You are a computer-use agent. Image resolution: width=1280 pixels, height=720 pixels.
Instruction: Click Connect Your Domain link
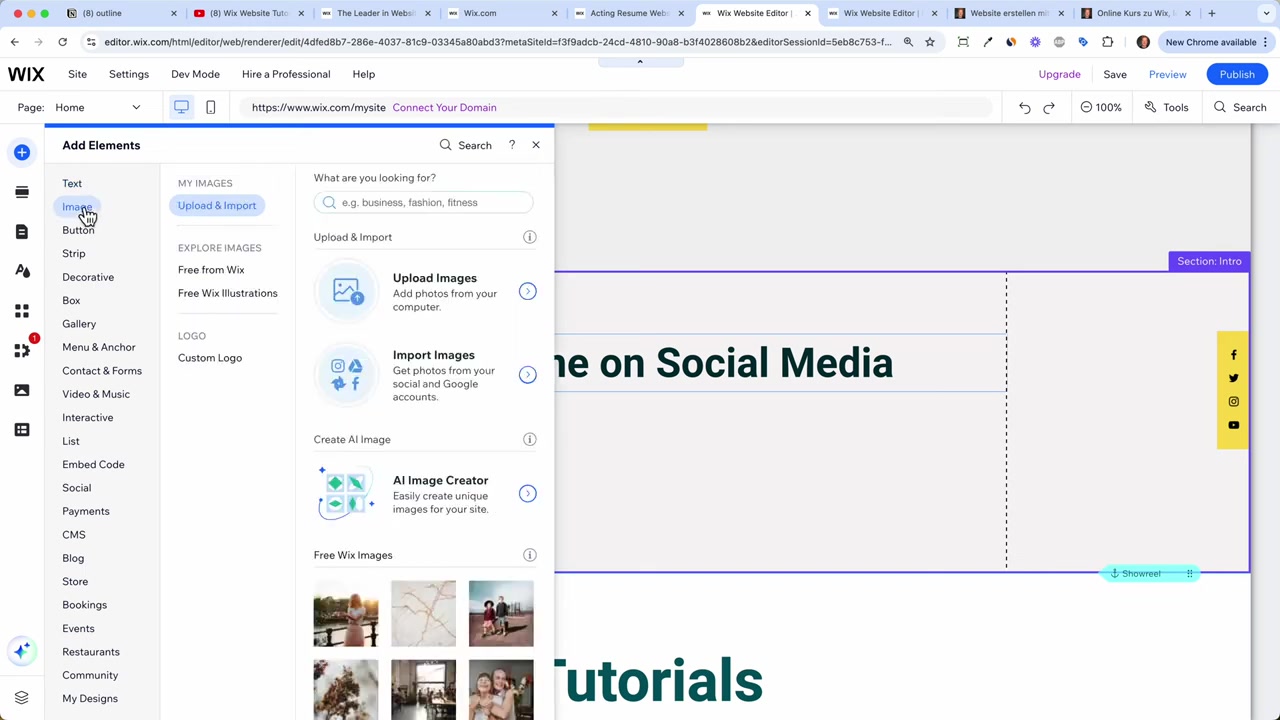pyautogui.click(x=444, y=107)
